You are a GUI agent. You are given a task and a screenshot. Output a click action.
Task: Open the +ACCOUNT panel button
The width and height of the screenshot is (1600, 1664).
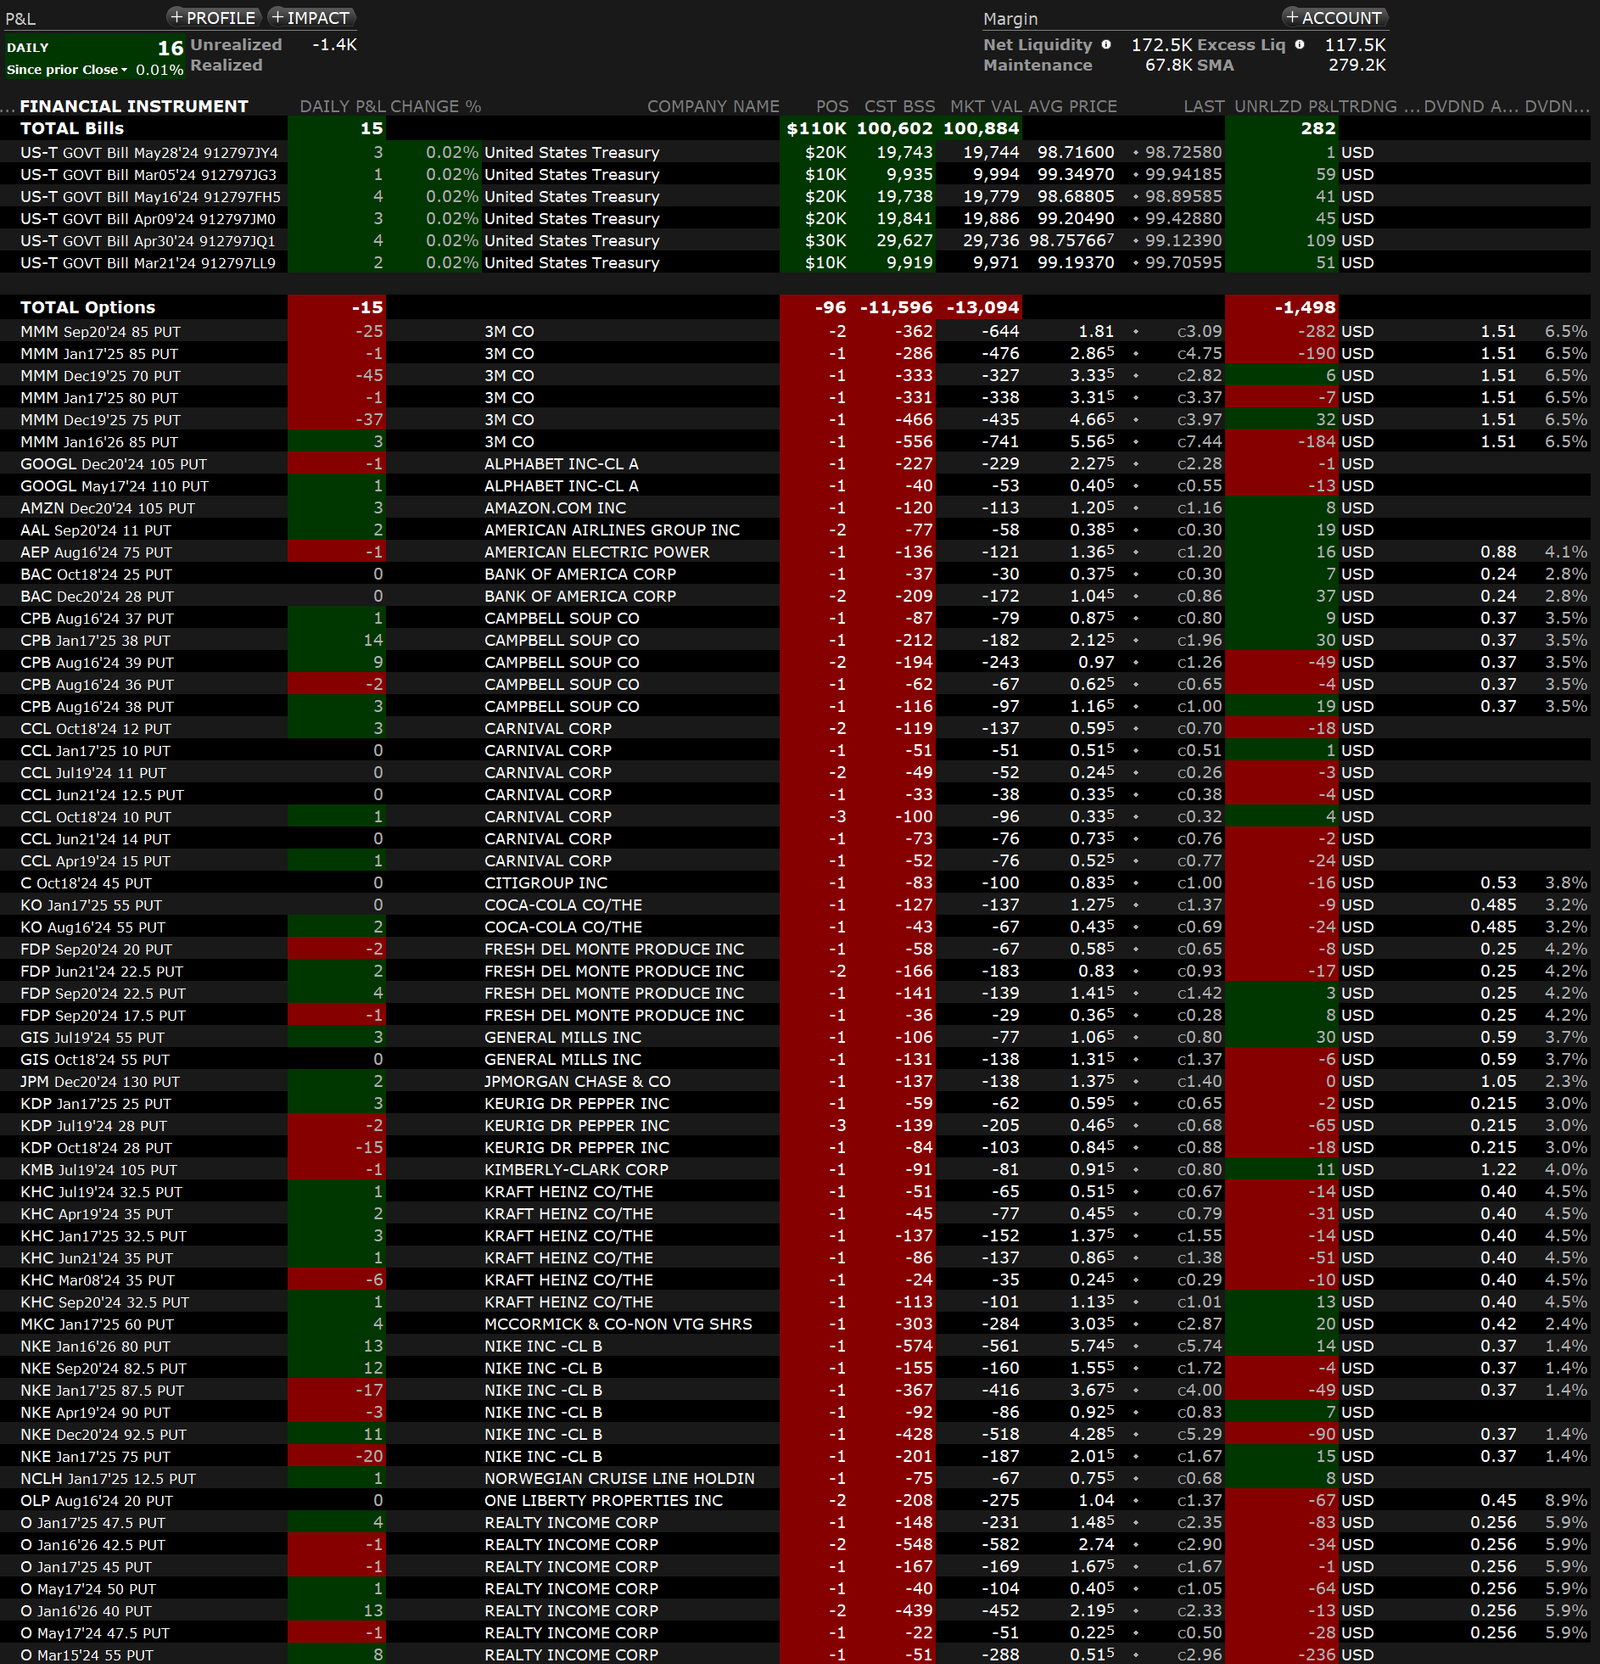(x=1334, y=18)
